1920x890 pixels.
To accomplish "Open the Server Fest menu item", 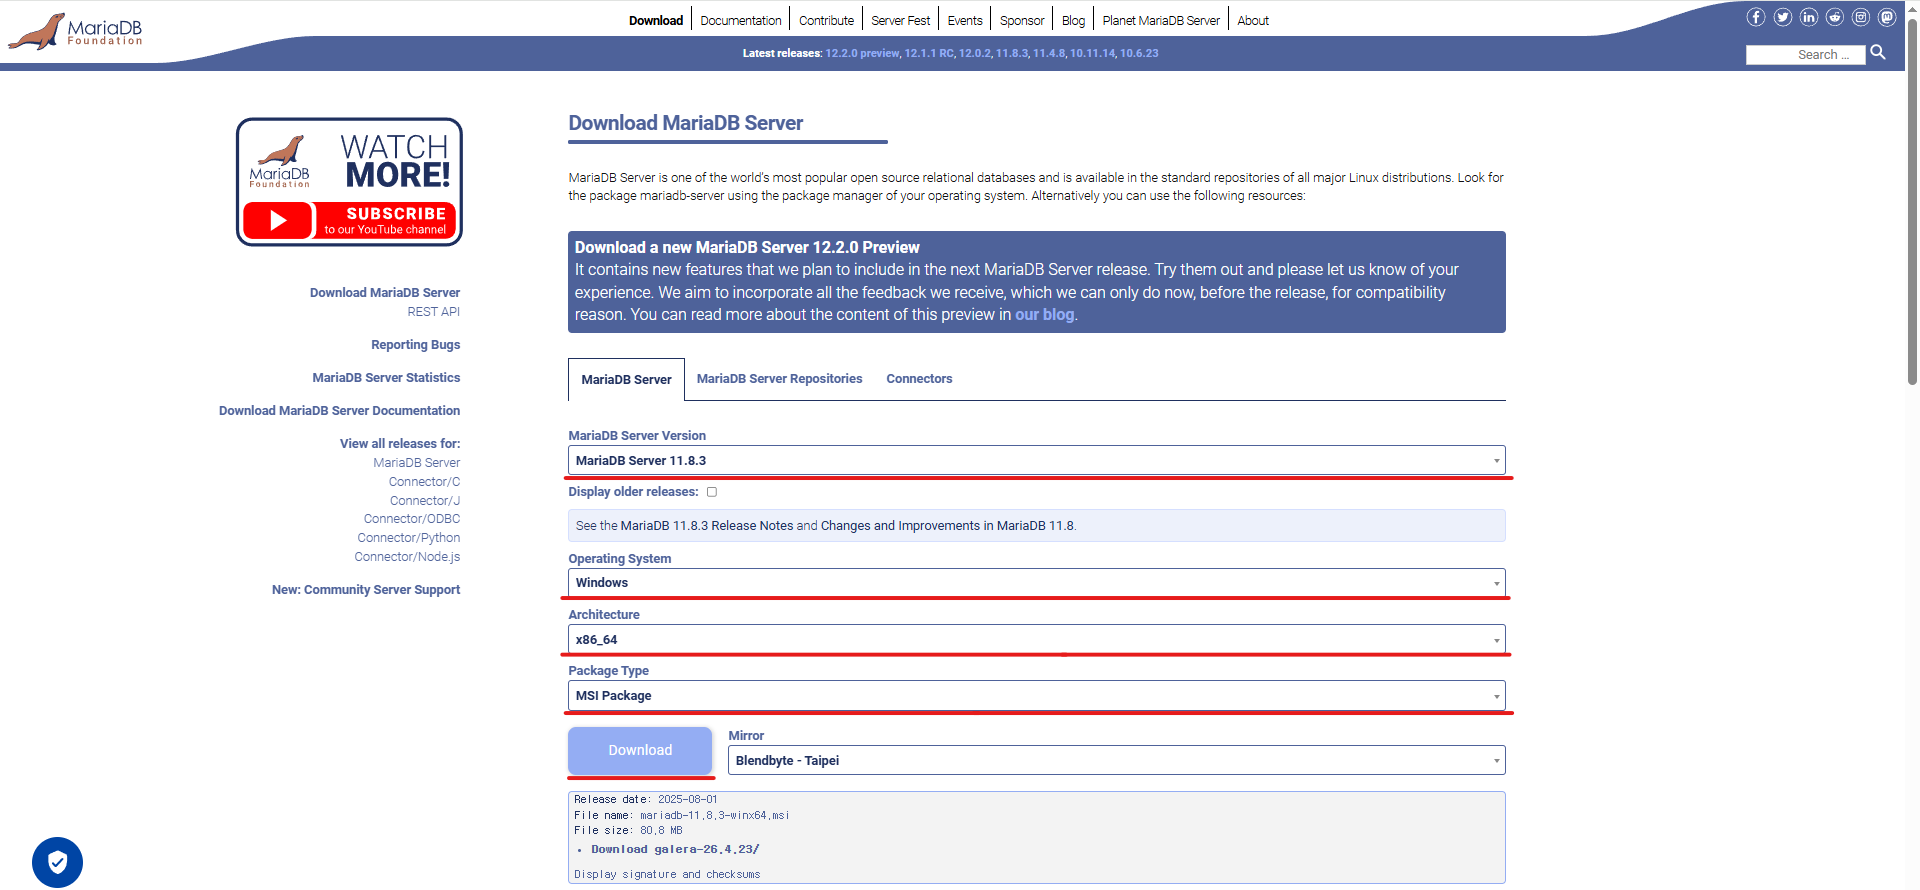I will (x=900, y=20).
